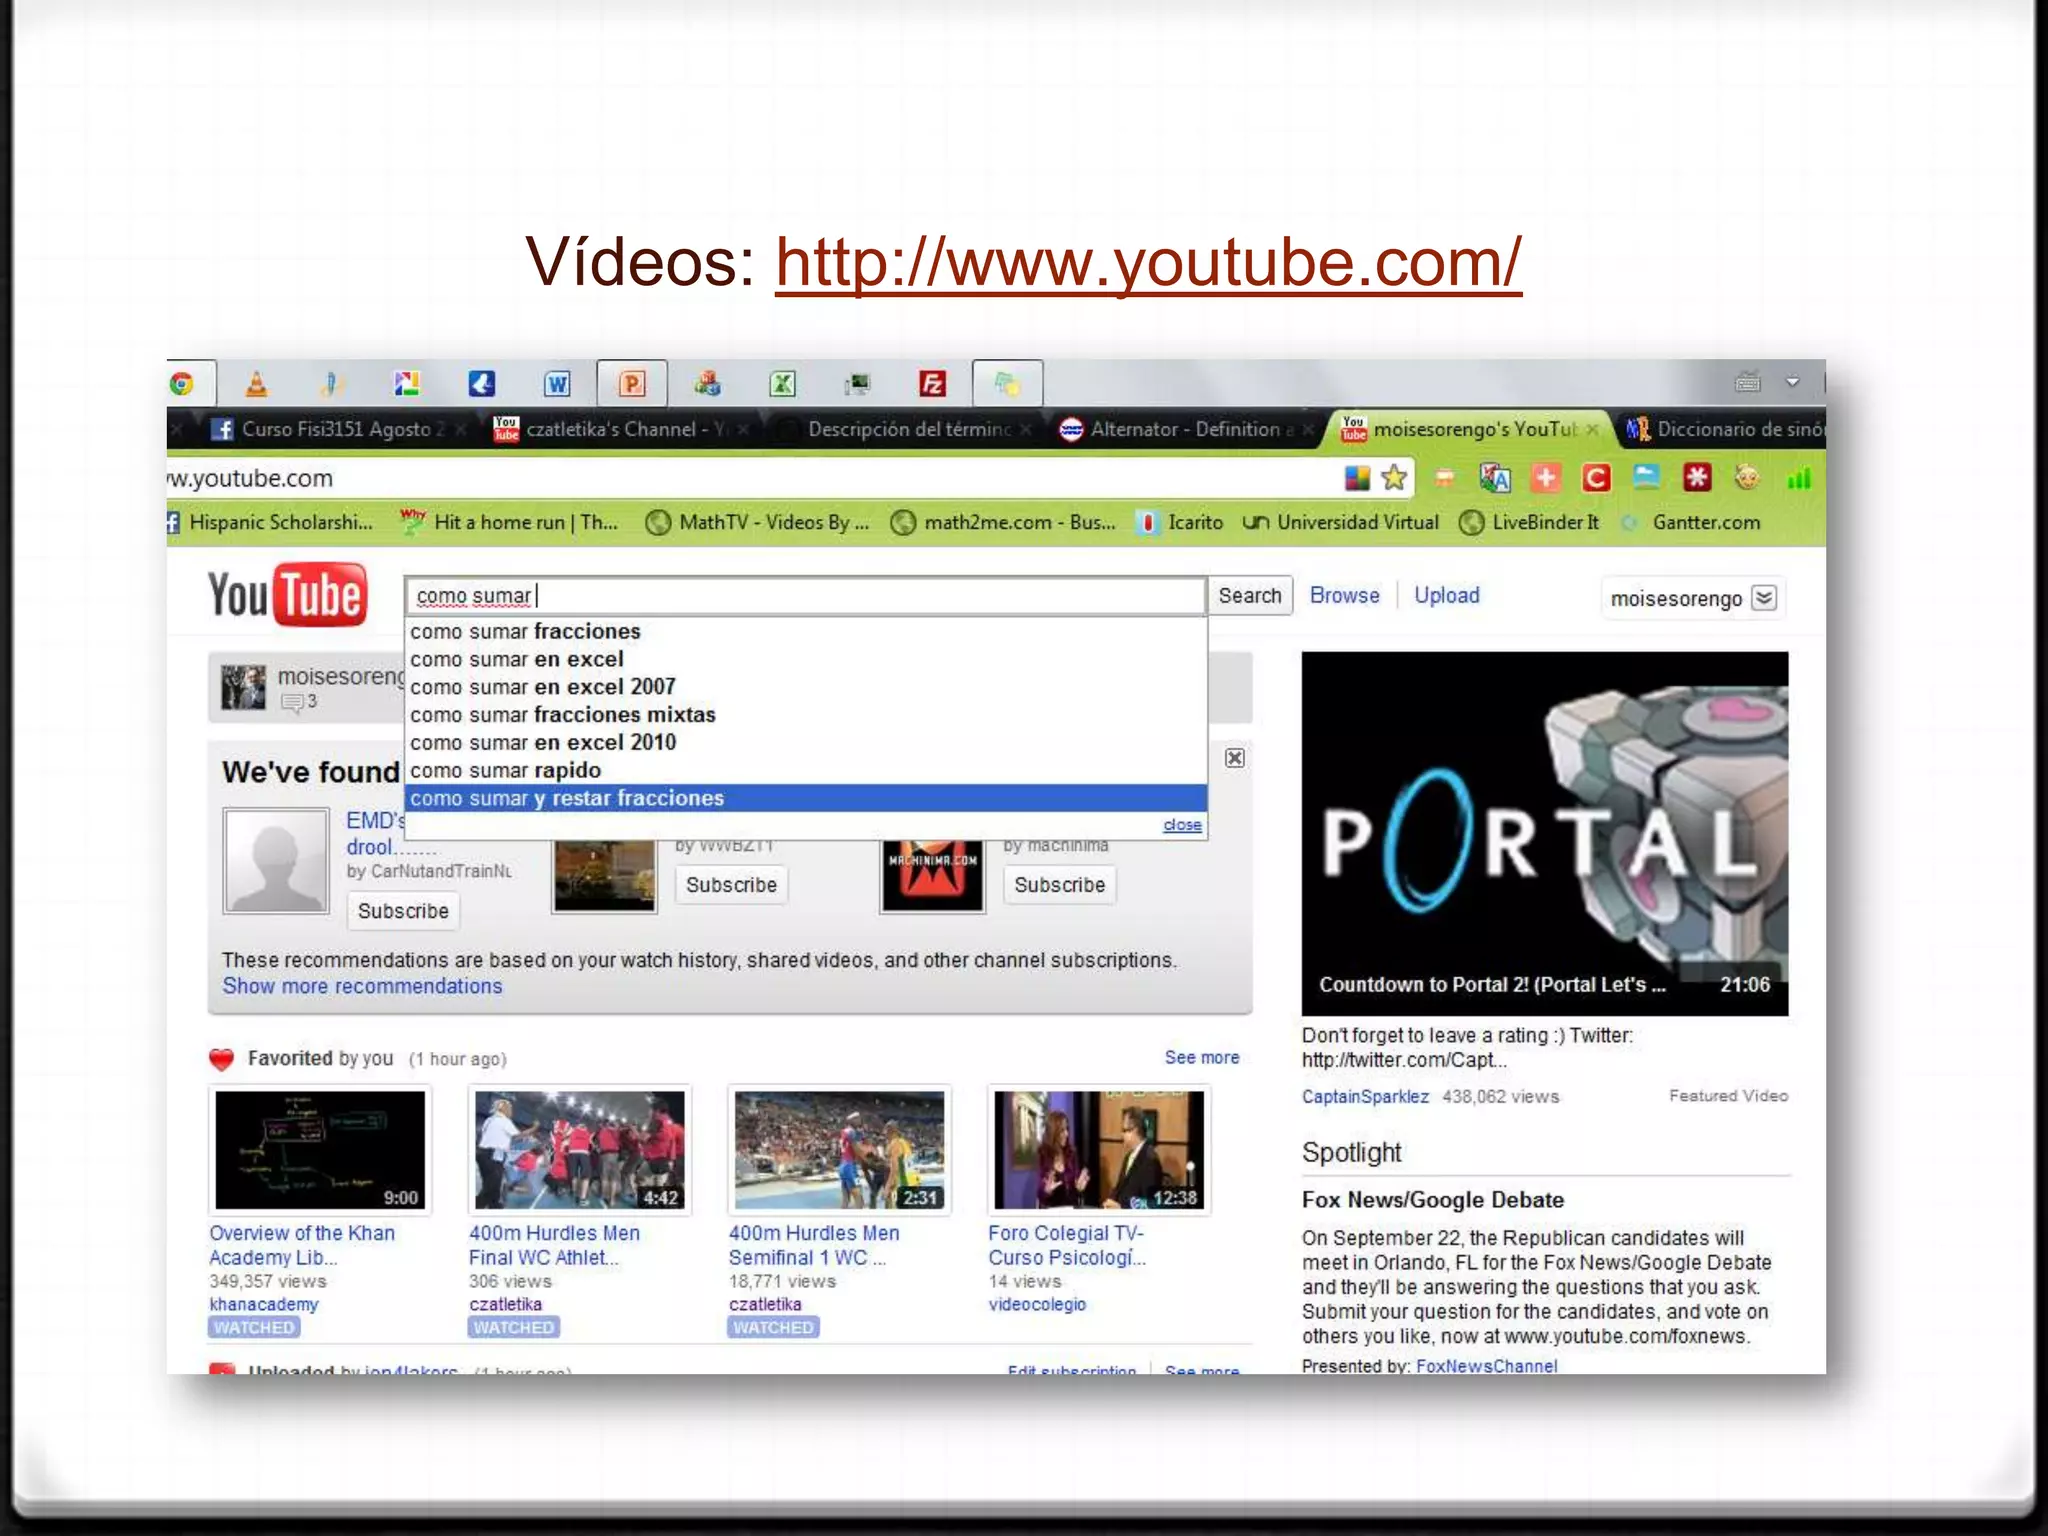2048x1536 pixels.
Task: Open the Browse link
Action: 1344,595
